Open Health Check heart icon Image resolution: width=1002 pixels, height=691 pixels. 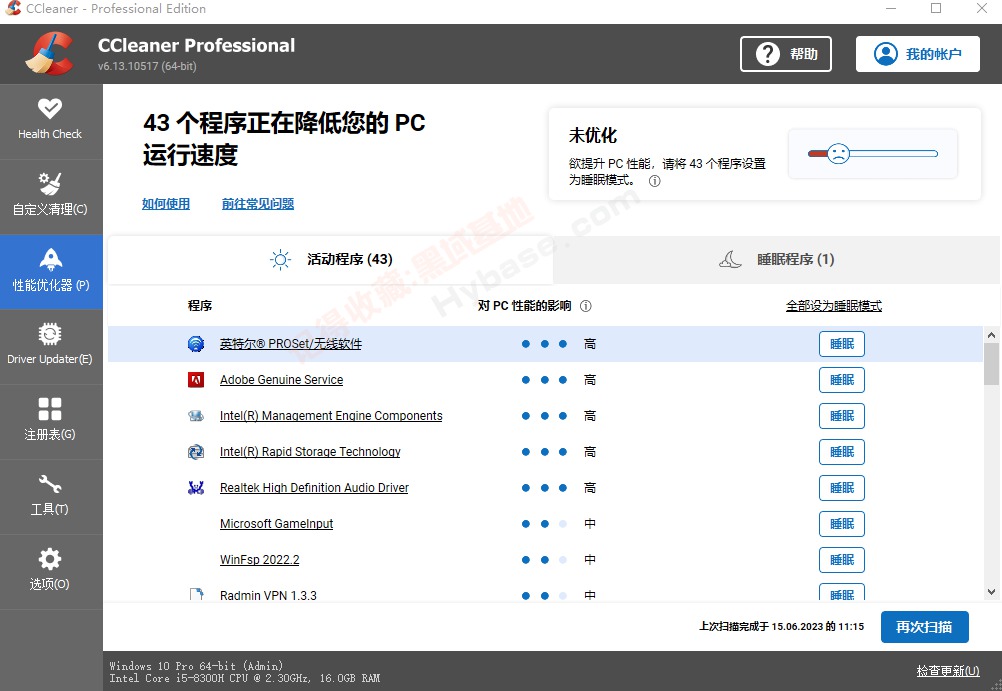pos(50,108)
